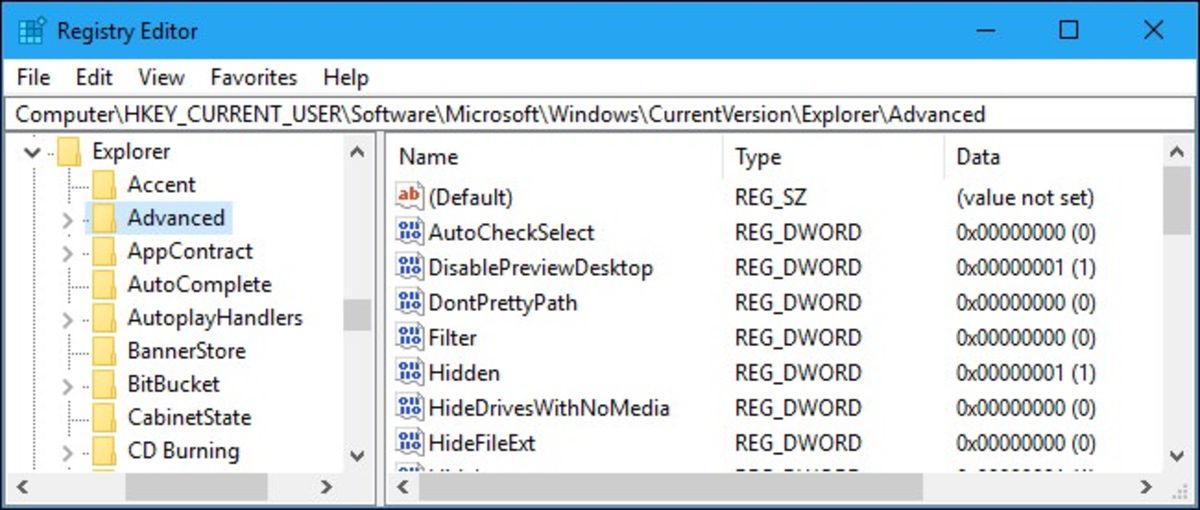
Task: Click DontPrettyPath value name
Action: [503, 302]
